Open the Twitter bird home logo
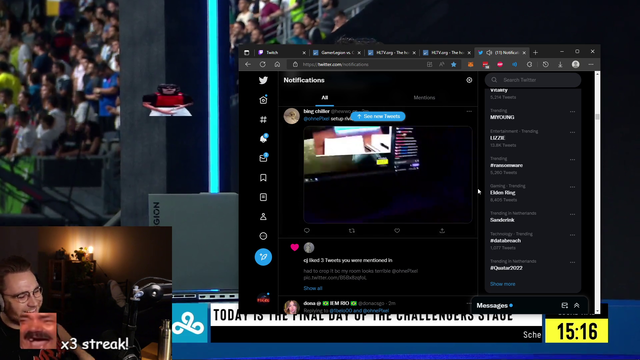 (x=263, y=80)
